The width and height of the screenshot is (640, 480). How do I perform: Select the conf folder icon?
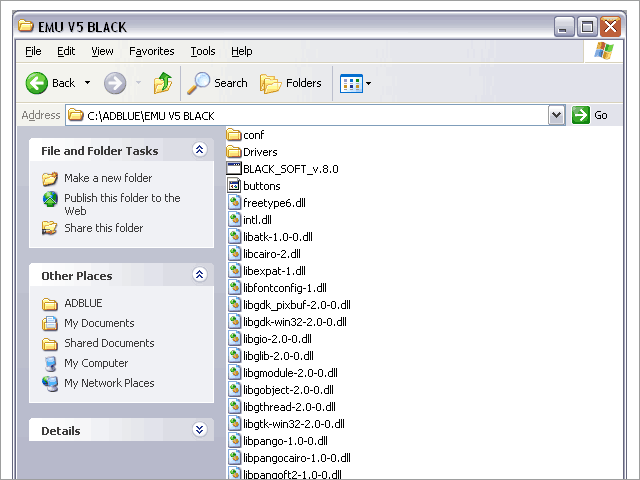coord(234,134)
